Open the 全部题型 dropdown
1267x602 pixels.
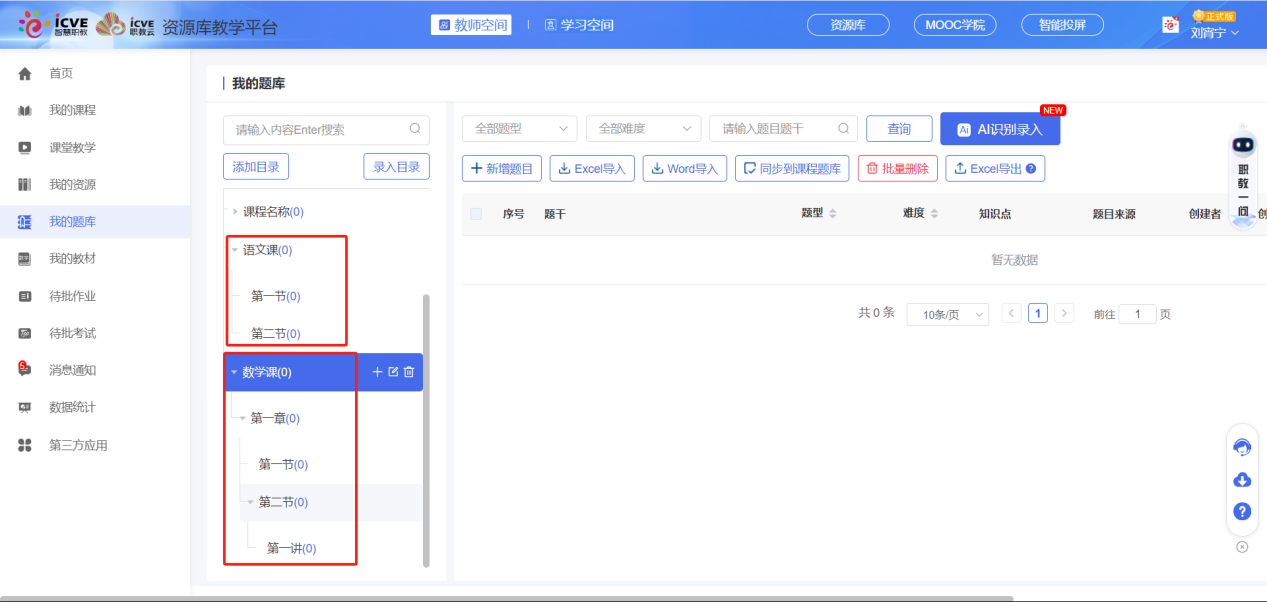click(x=519, y=128)
